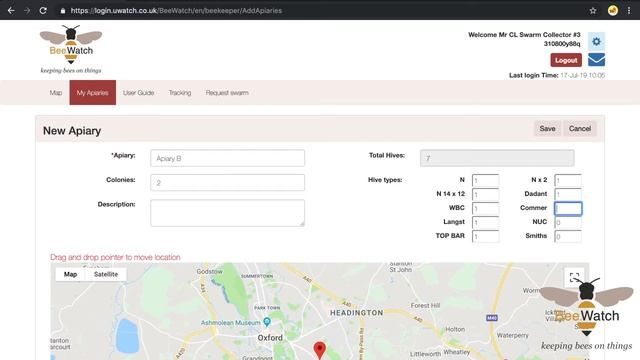Click the TOP BAR hive count field
640x360 pixels.
tap(485, 236)
